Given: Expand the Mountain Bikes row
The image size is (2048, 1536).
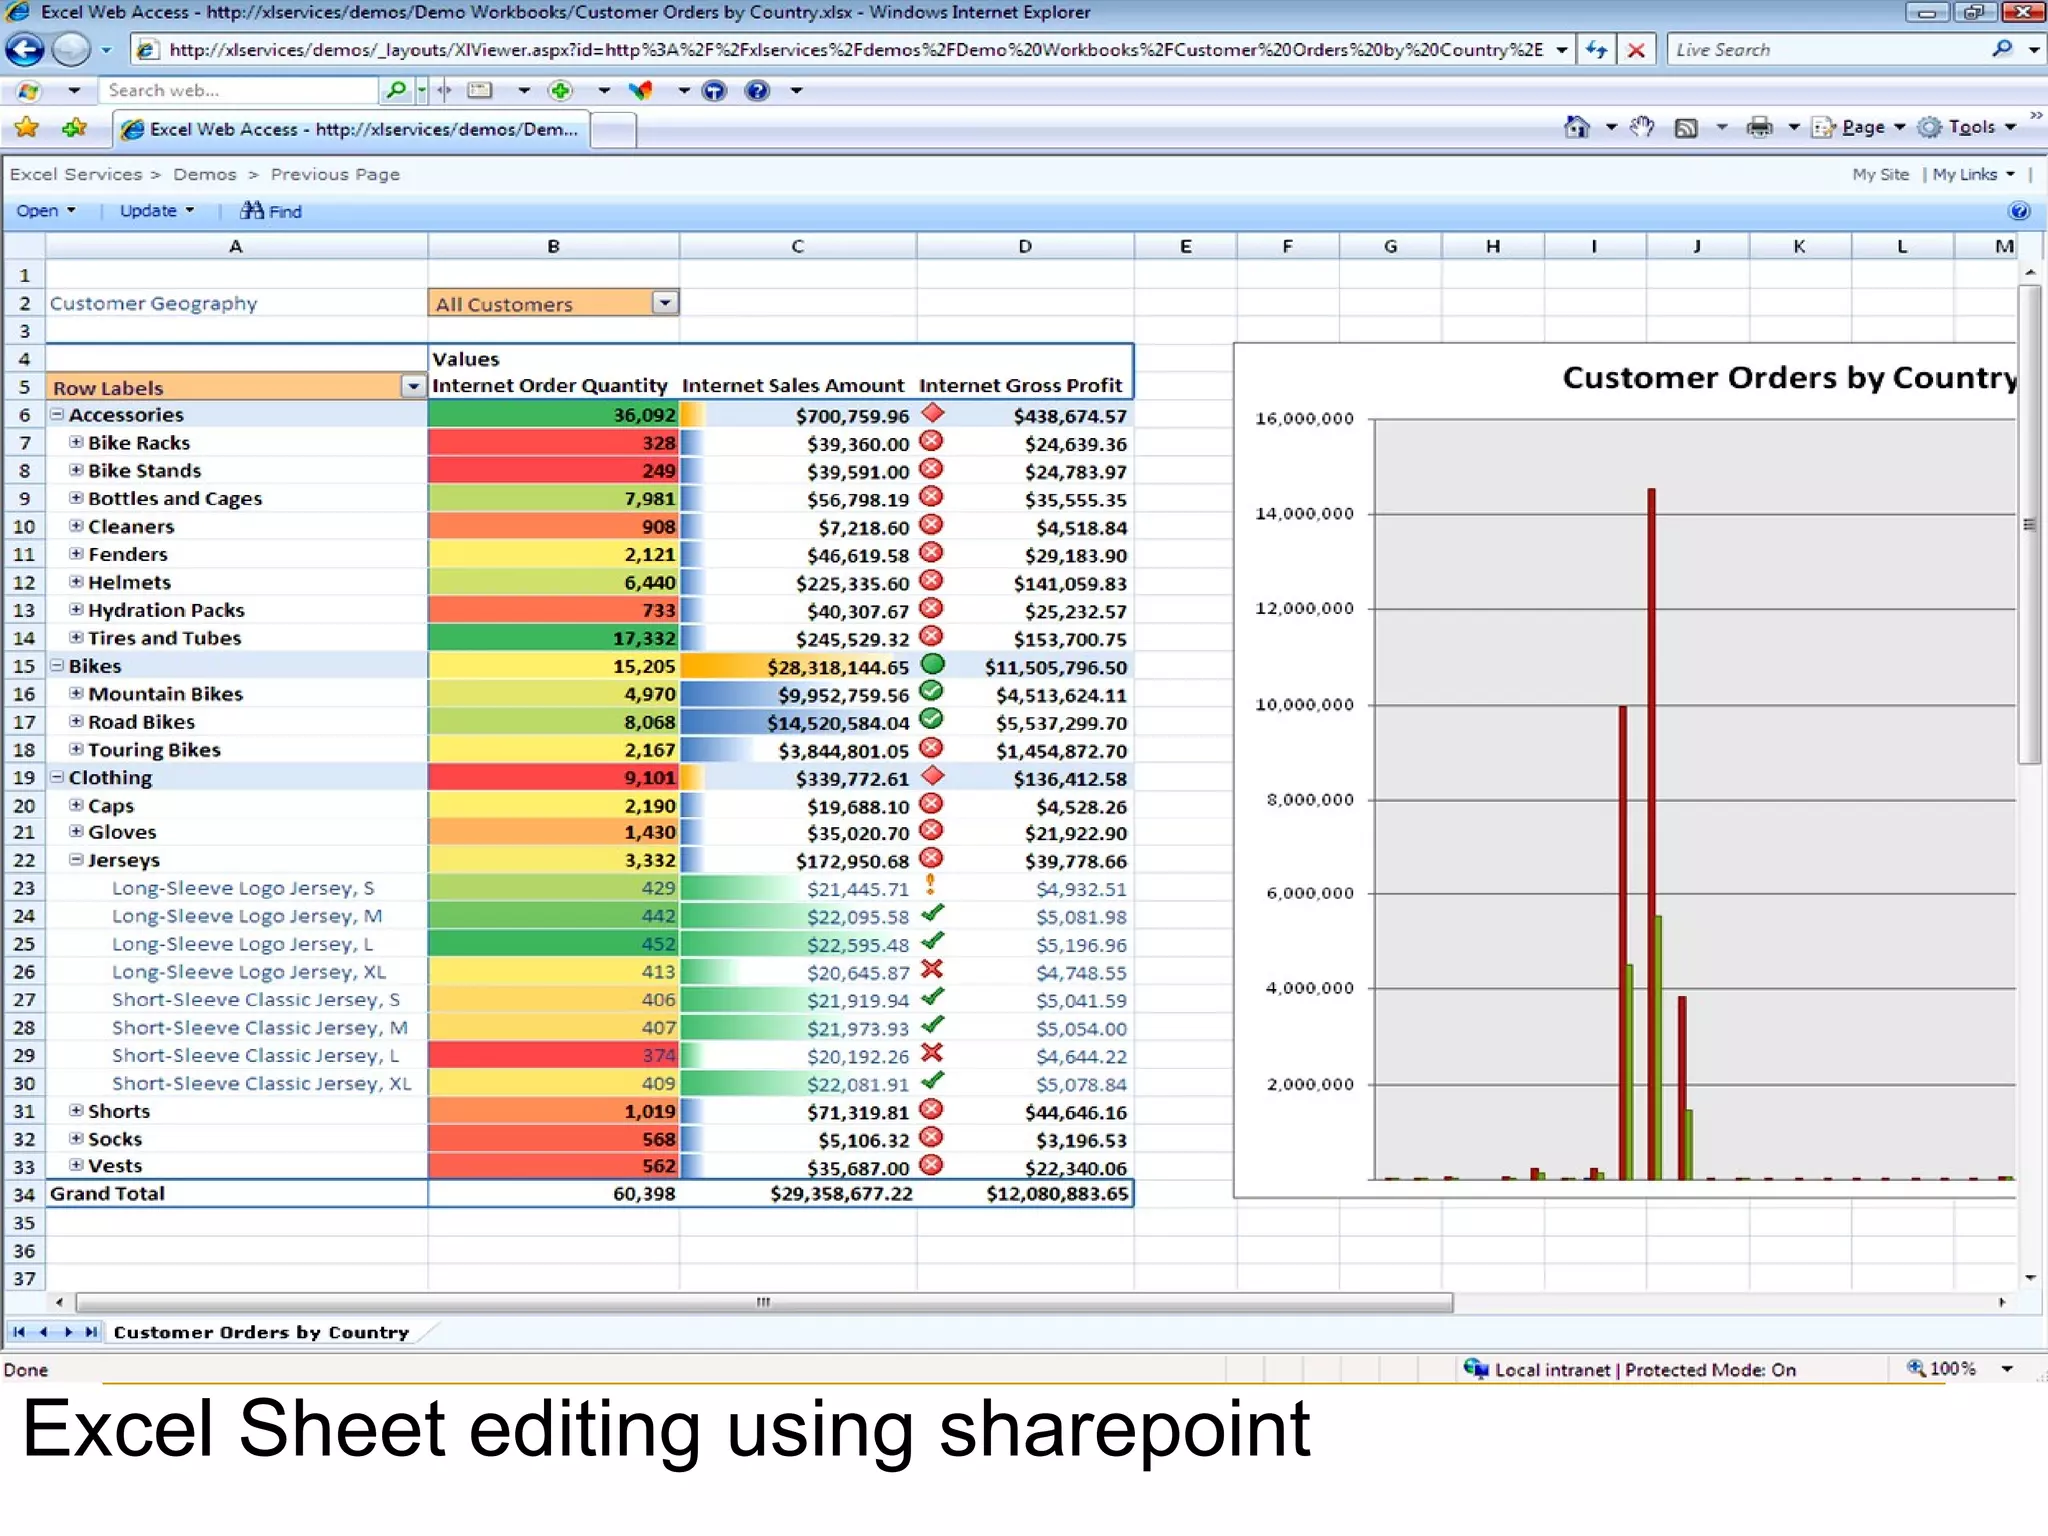Looking at the screenshot, I should tap(76, 693).
